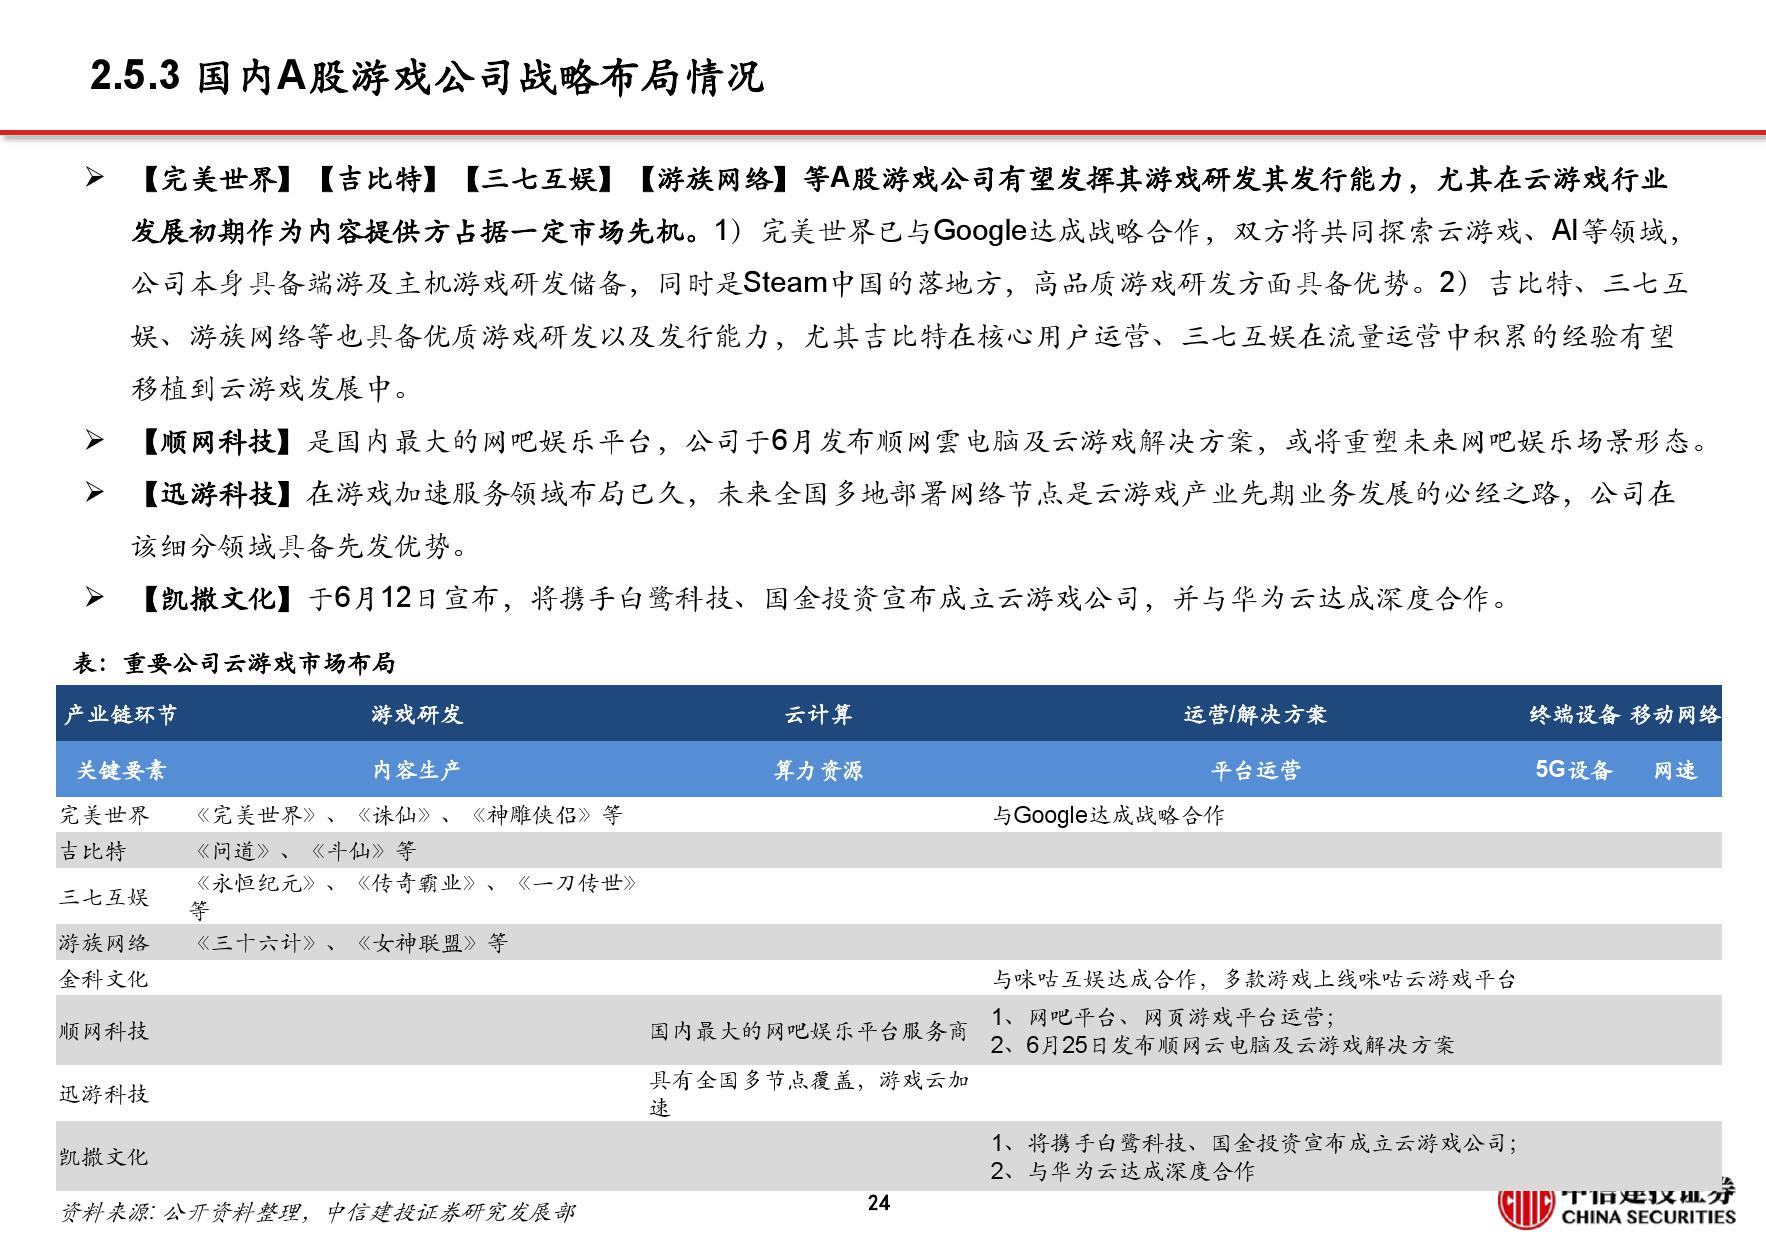
Task: Click the arrow bullet before 【顺网科技】
Action: coord(95,440)
